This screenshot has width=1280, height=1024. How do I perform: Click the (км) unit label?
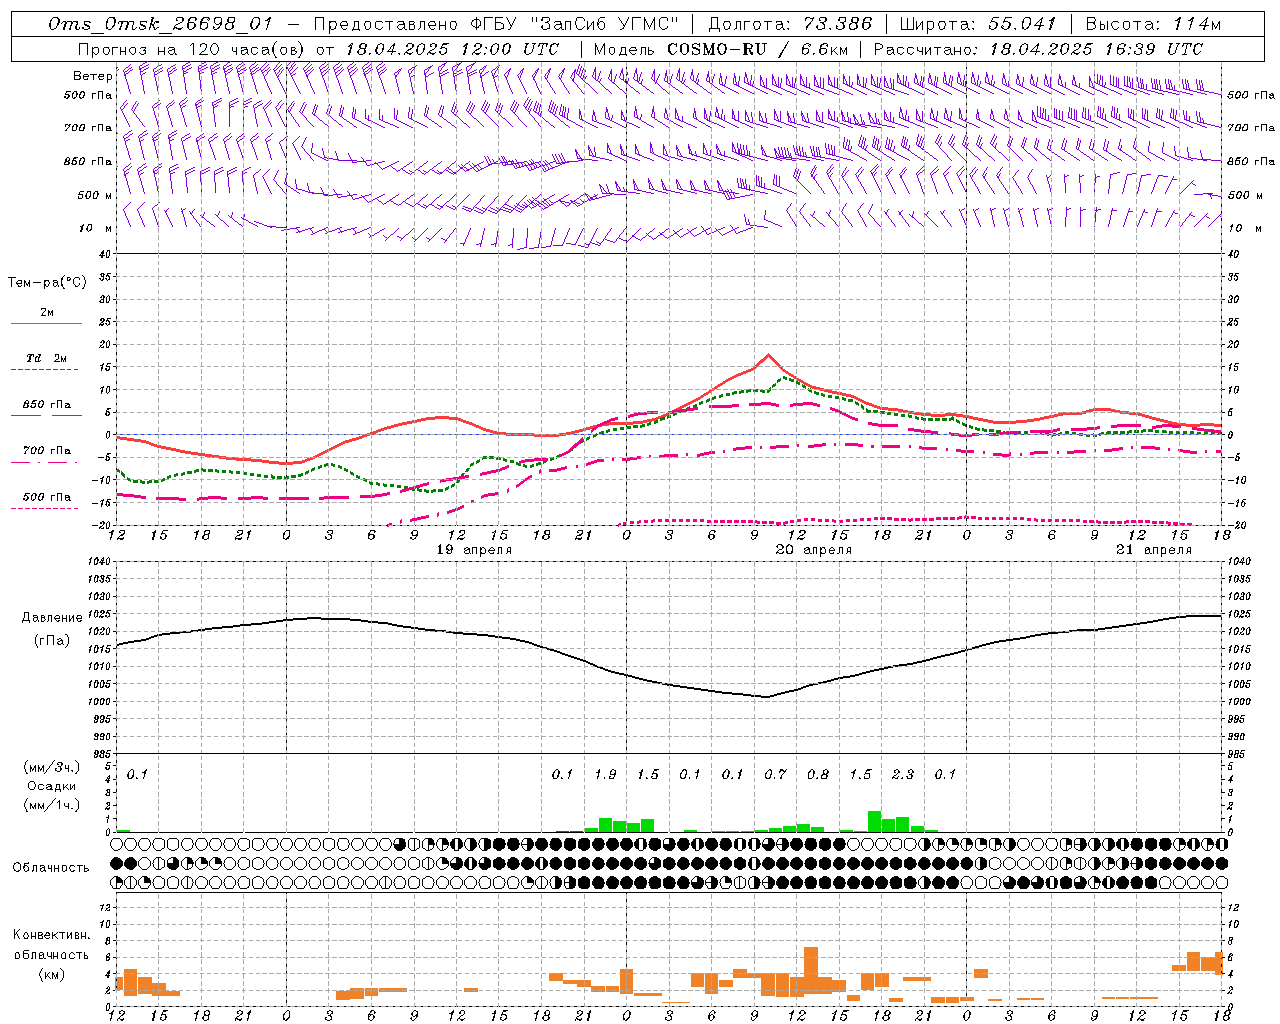(51, 973)
